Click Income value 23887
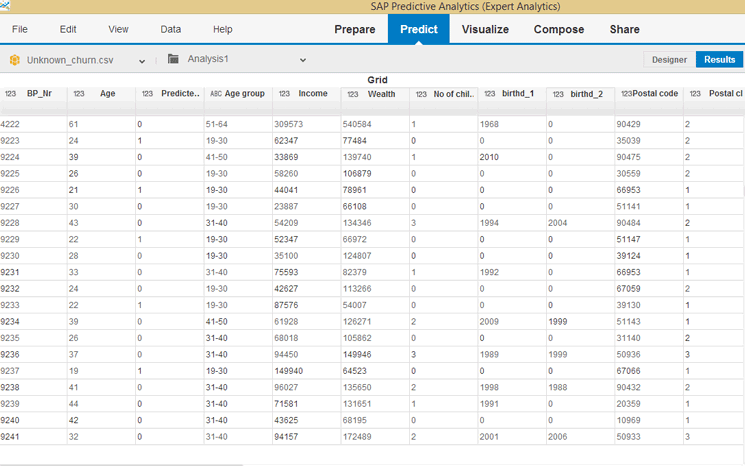 click(286, 206)
